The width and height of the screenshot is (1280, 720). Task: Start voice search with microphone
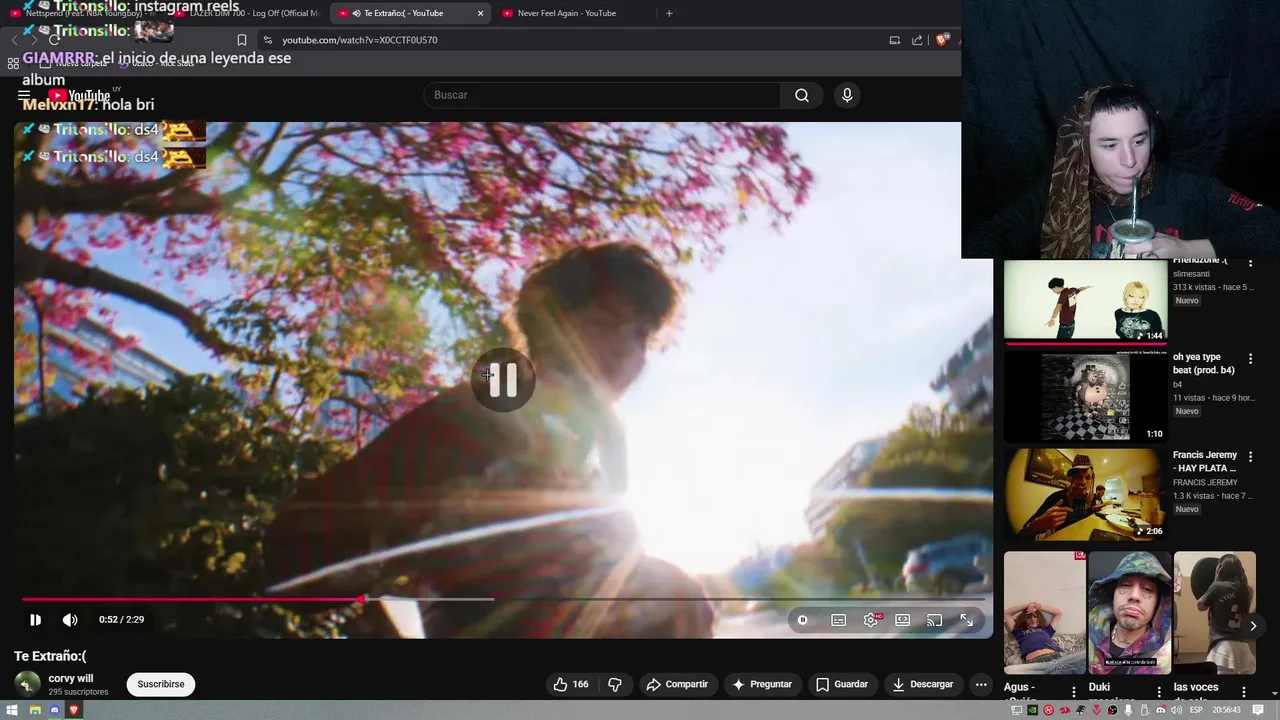(847, 95)
